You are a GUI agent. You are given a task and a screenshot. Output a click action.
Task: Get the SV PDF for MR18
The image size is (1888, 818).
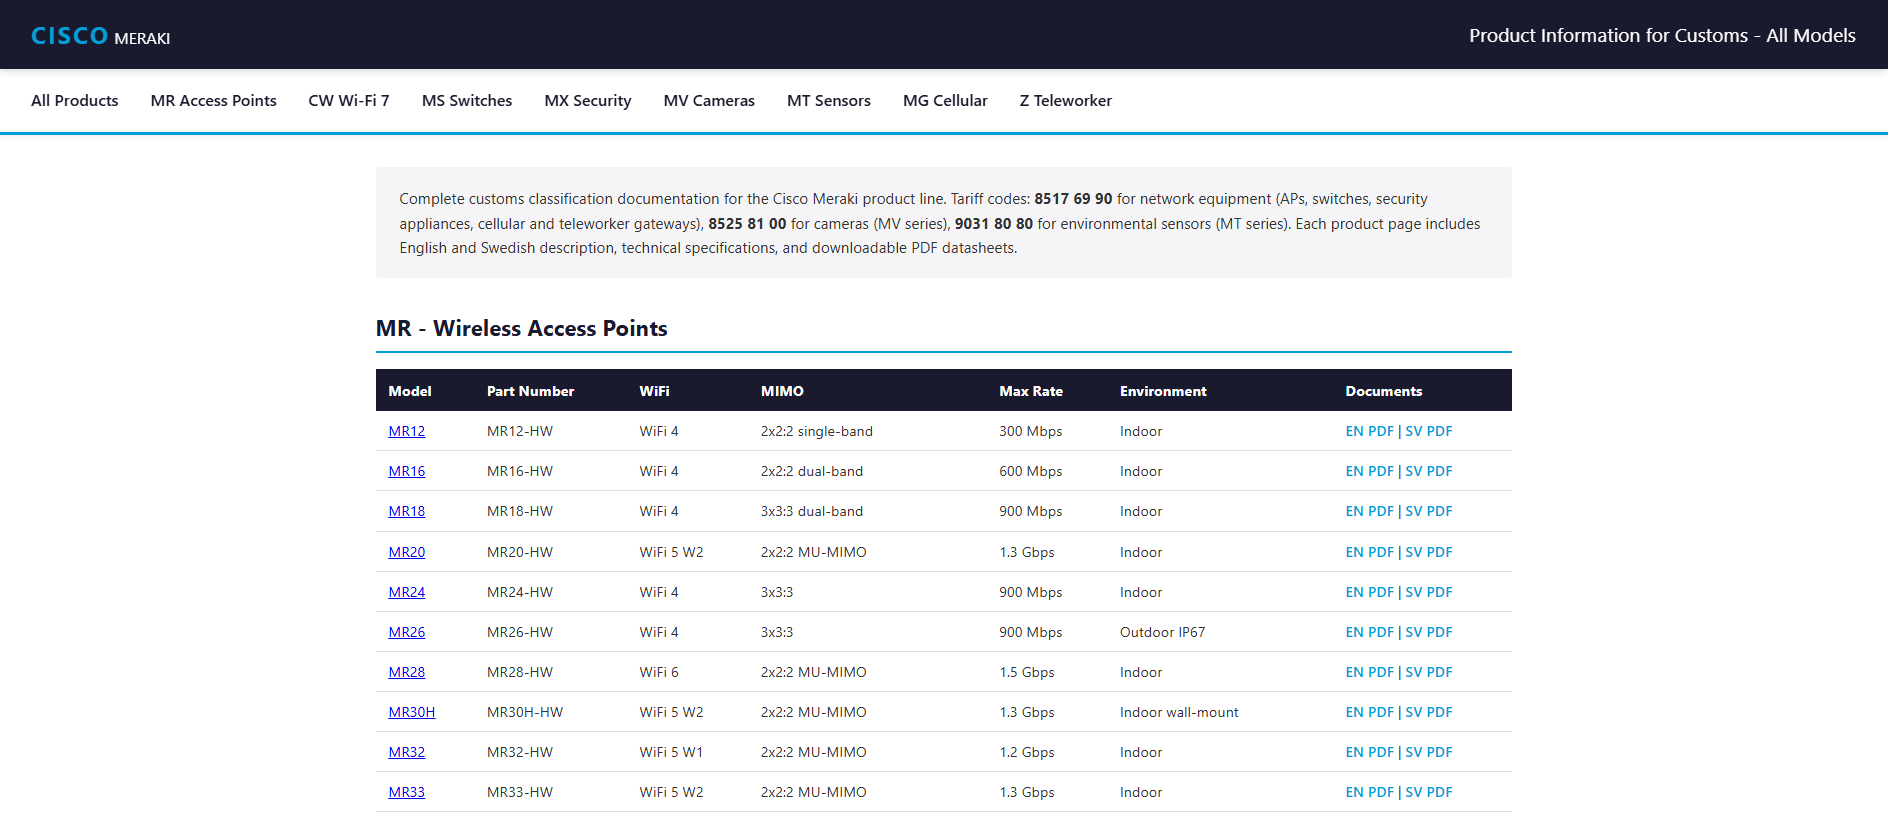[x=1429, y=511]
